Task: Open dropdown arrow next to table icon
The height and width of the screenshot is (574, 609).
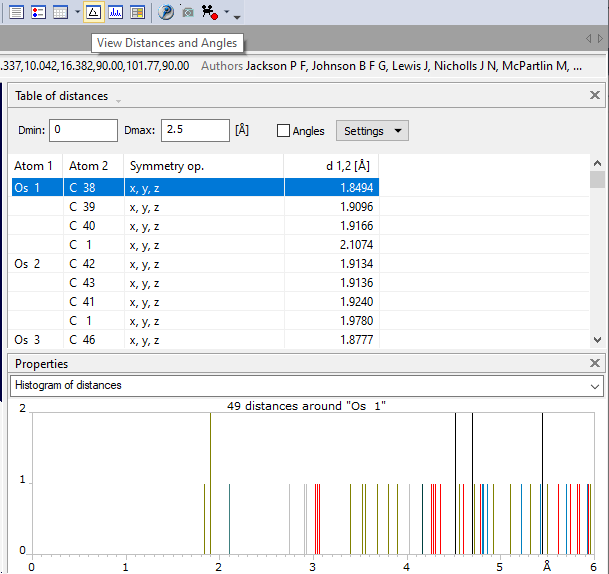Action: tap(77, 13)
